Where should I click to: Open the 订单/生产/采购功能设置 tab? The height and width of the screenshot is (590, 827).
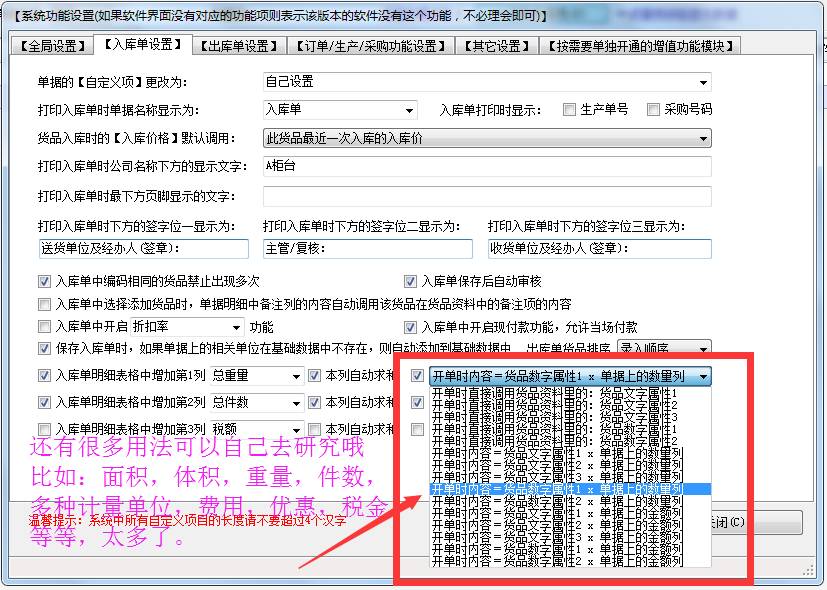tap(369, 46)
